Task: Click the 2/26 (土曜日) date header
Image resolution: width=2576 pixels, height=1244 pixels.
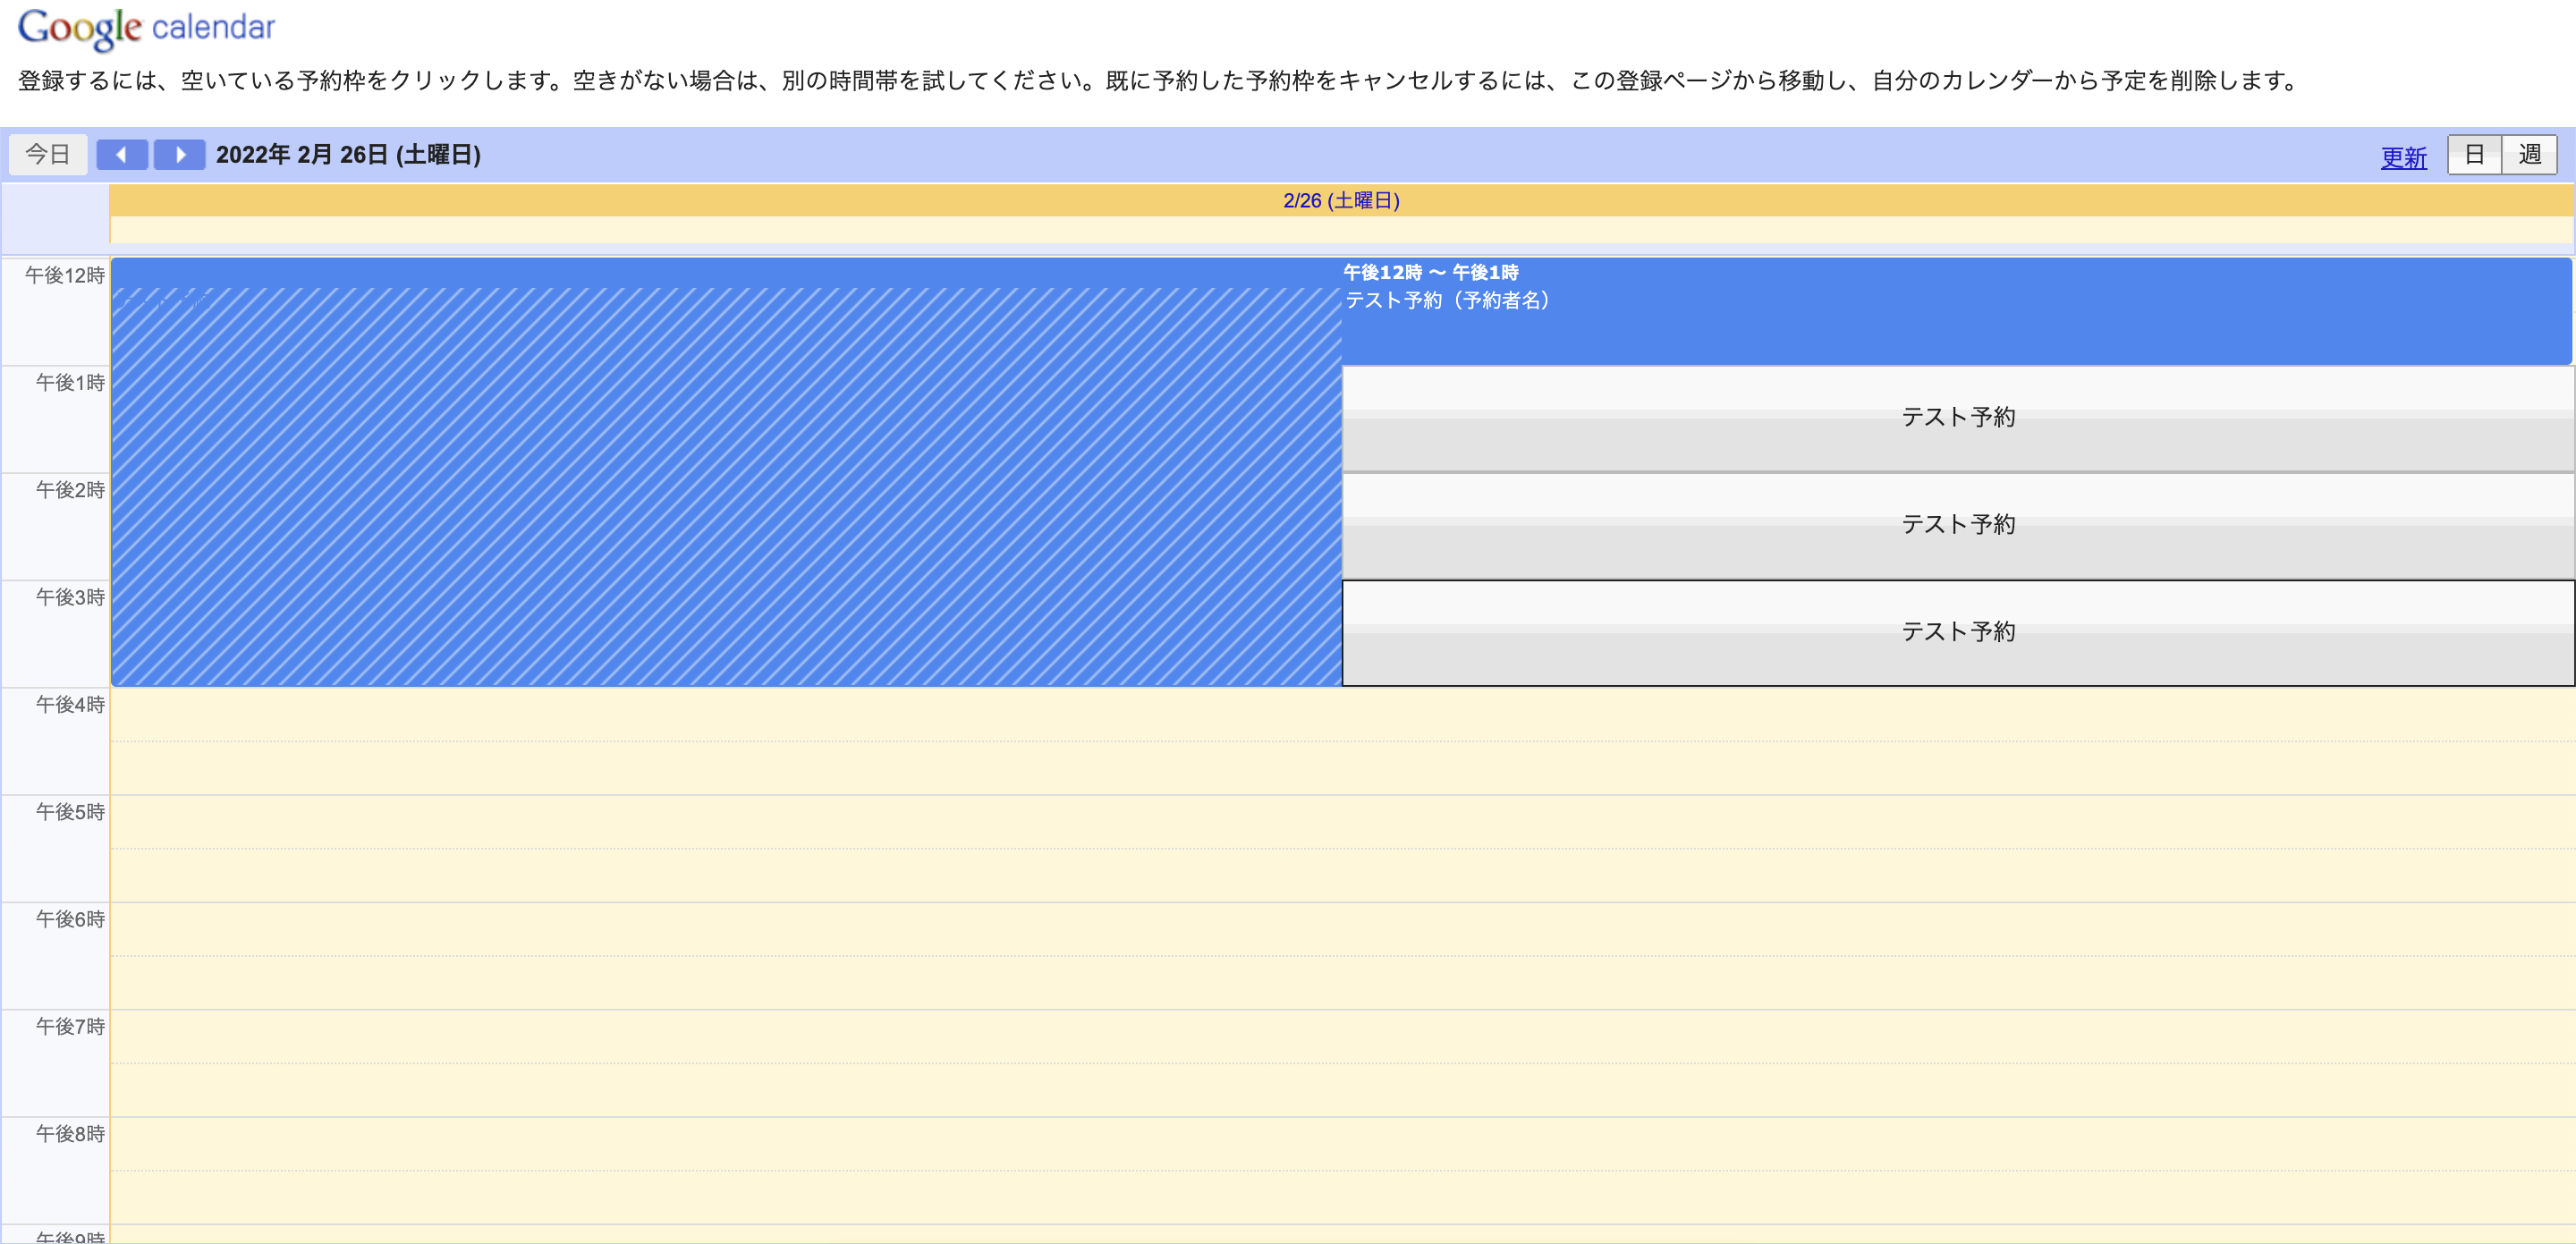Action: [x=1340, y=199]
